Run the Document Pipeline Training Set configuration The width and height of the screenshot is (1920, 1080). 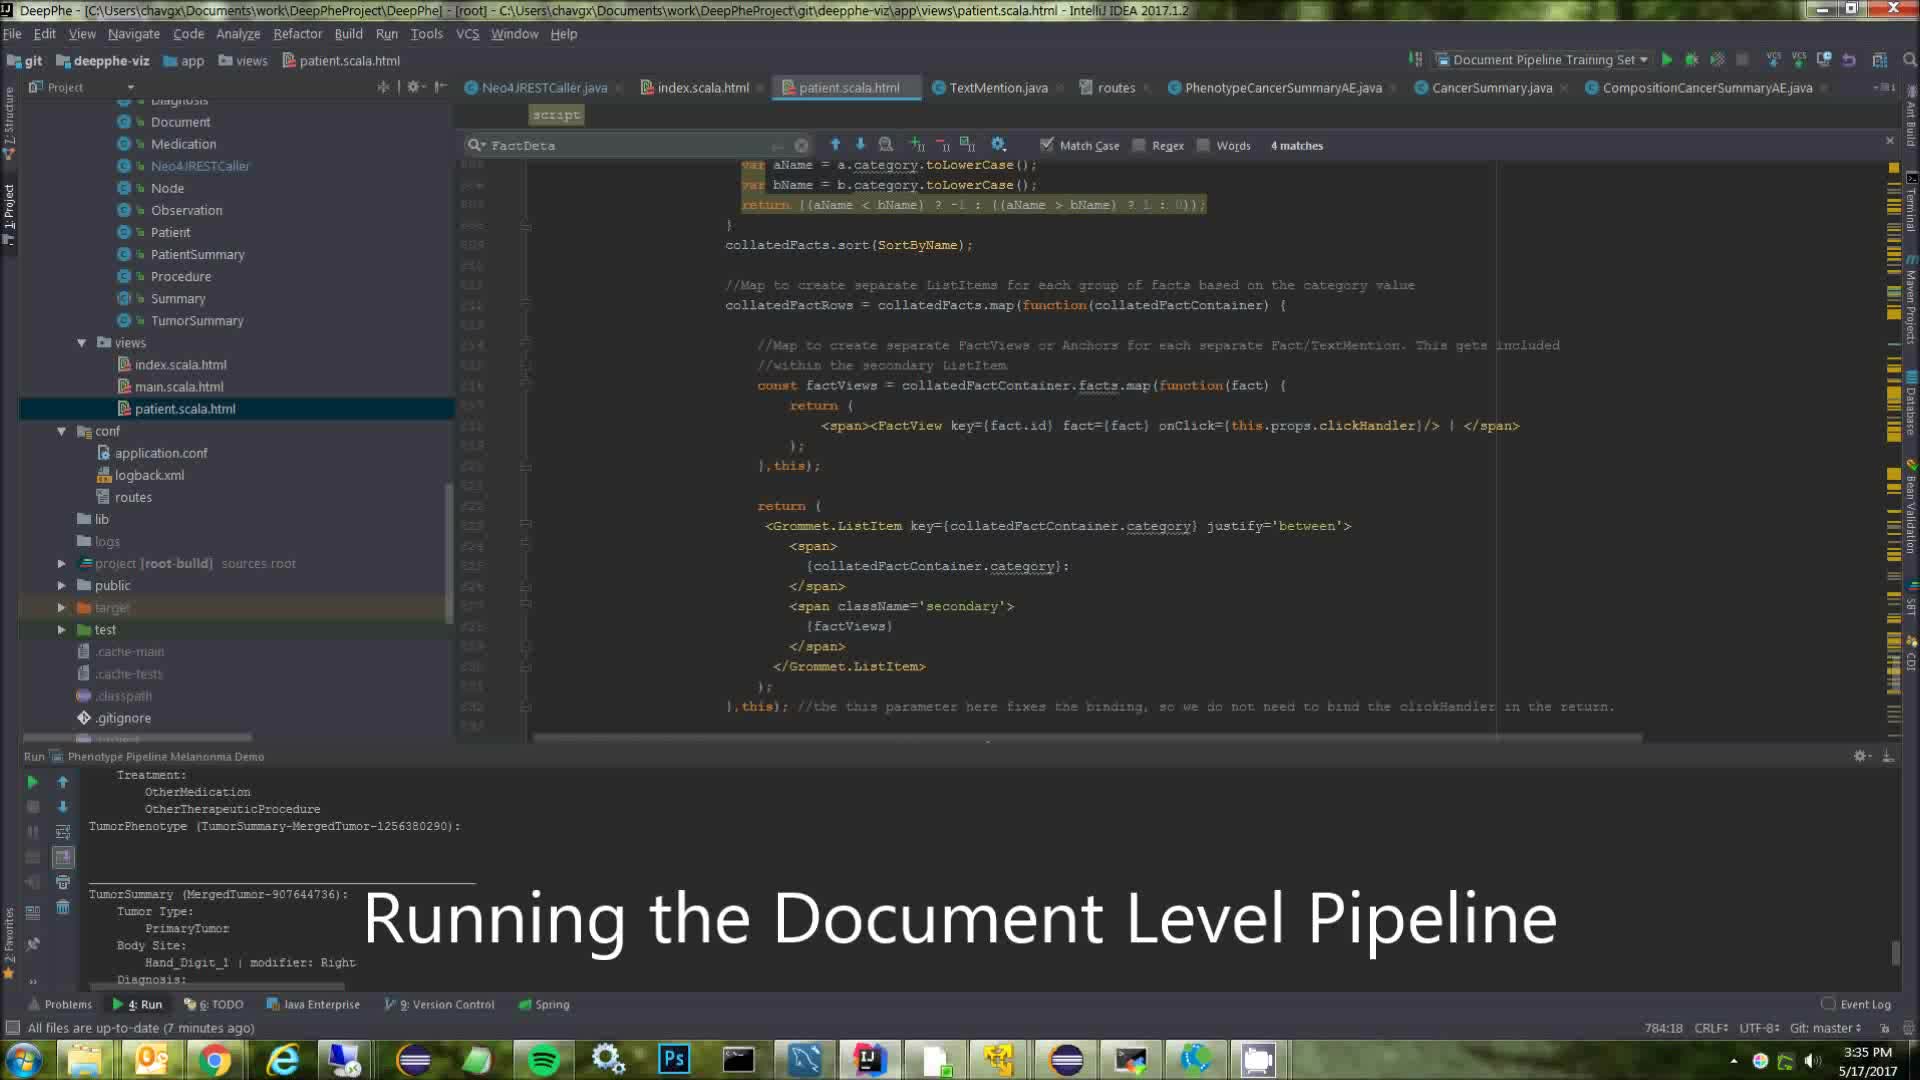(x=1667, y=60)
